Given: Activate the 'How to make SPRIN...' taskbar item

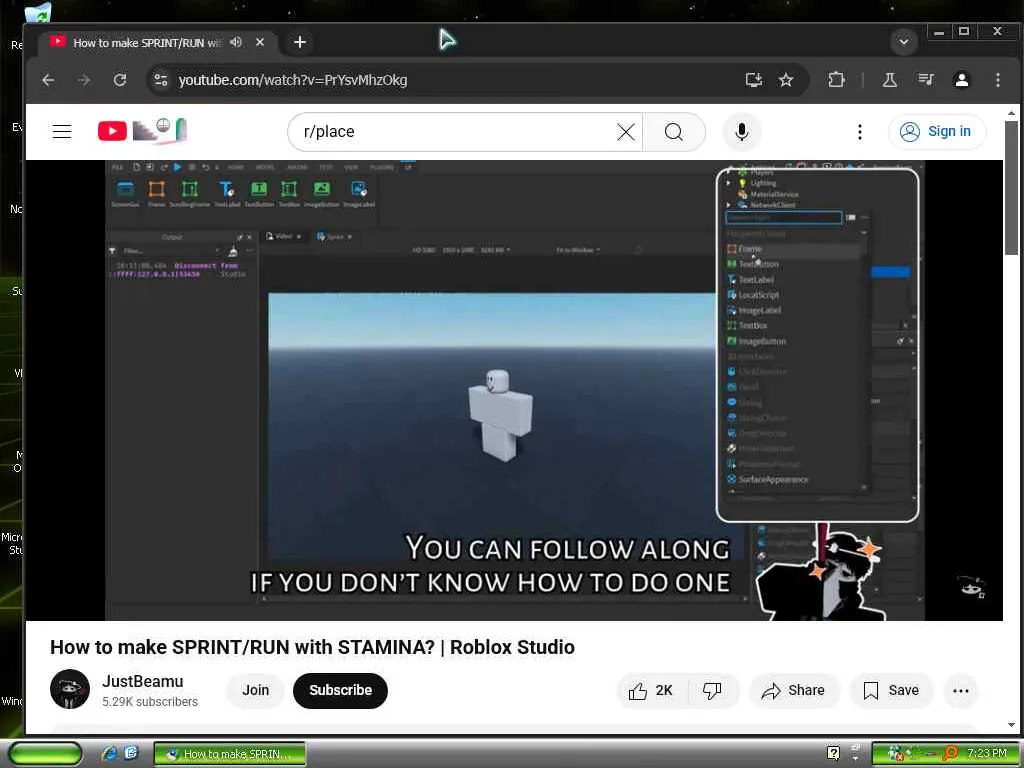Looking at the screenshot, I should [230, 754].
